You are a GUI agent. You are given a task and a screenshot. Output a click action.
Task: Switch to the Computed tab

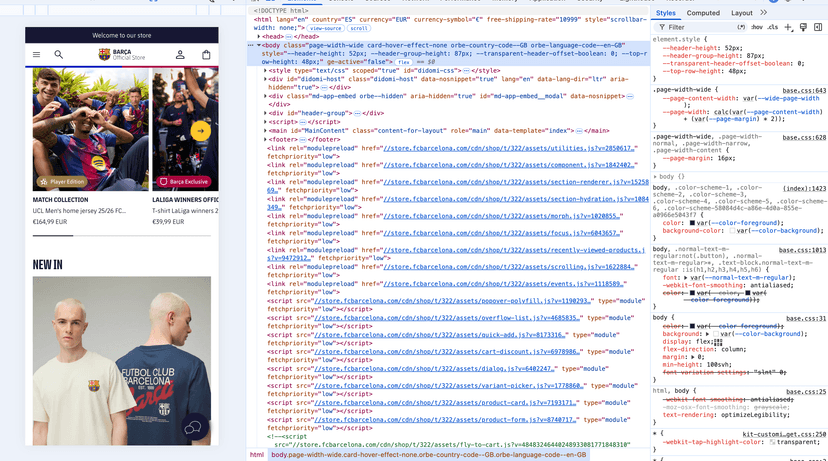[703, 13]
